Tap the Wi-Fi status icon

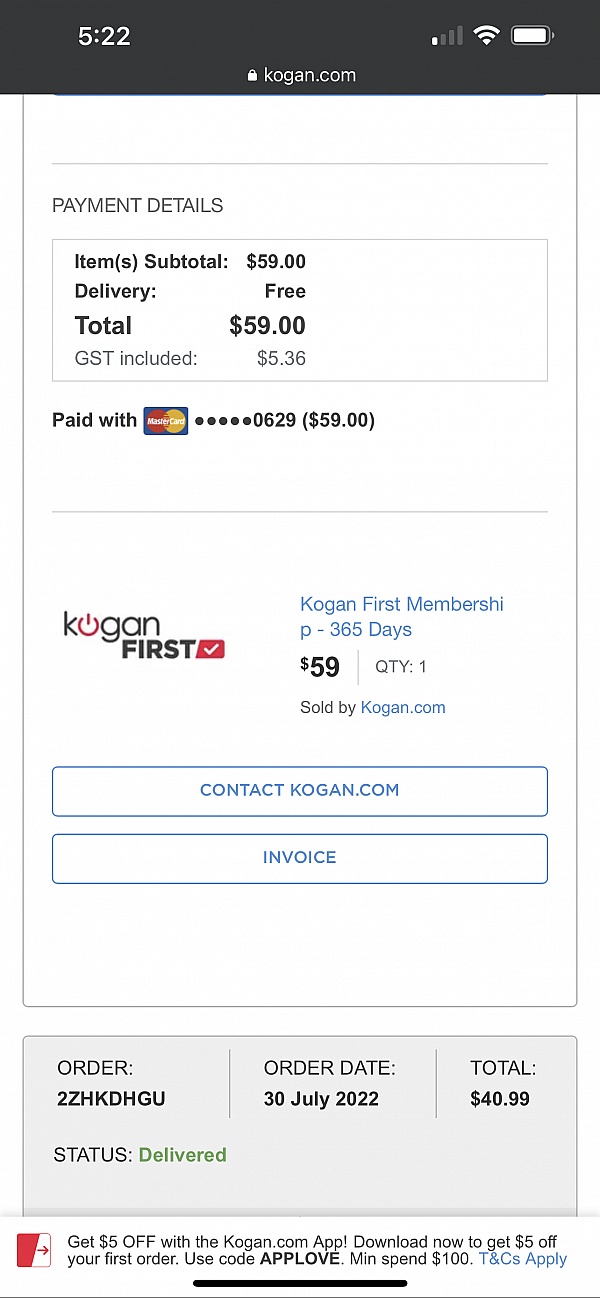(x=487, y=37)
